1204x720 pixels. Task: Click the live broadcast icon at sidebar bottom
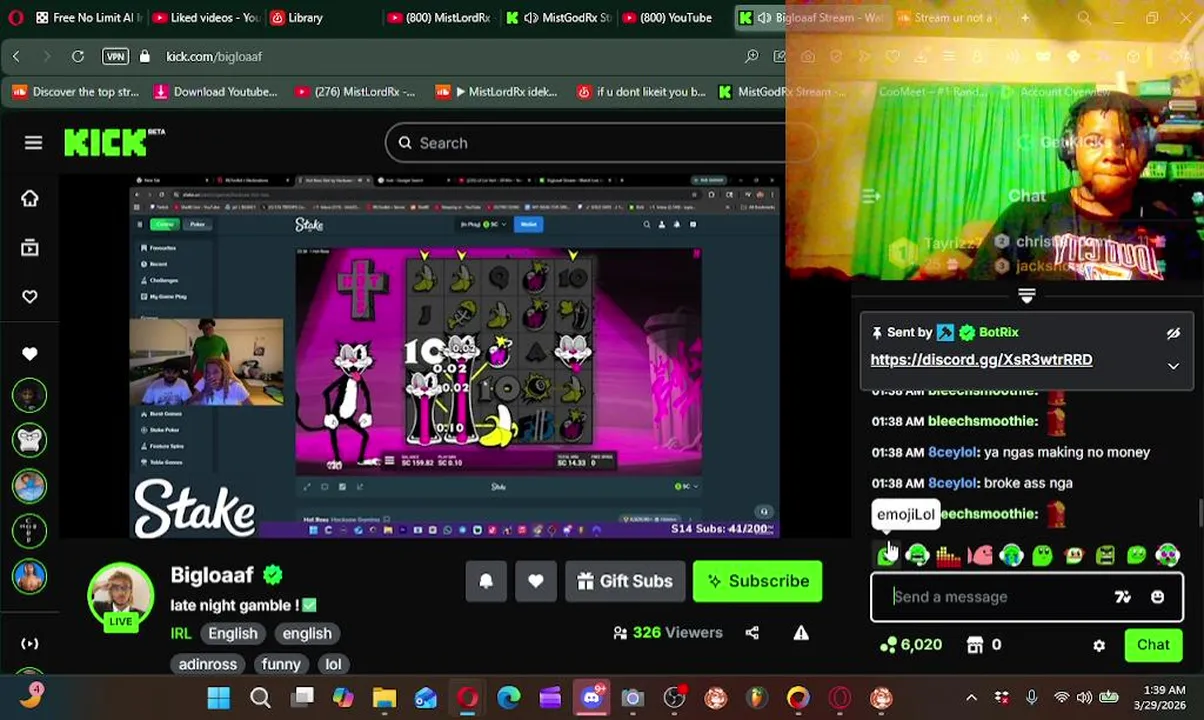(x=30, y=644)
